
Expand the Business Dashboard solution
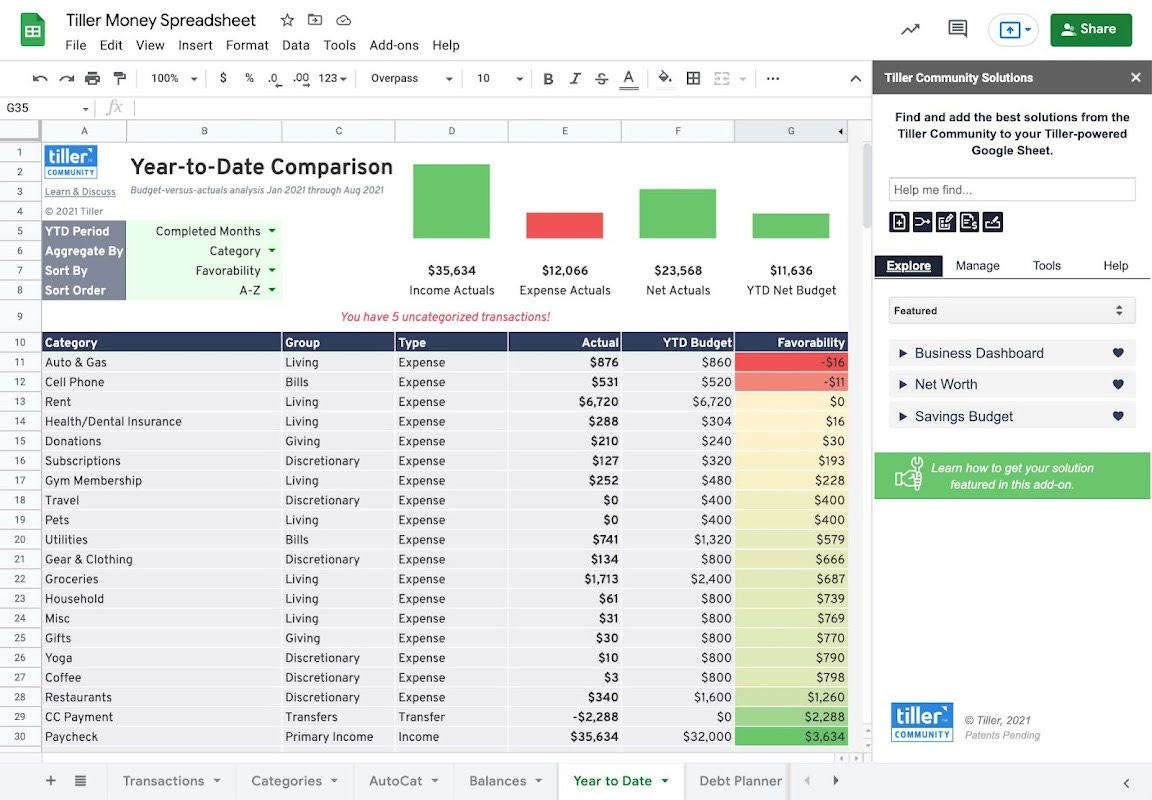point(903,353)
